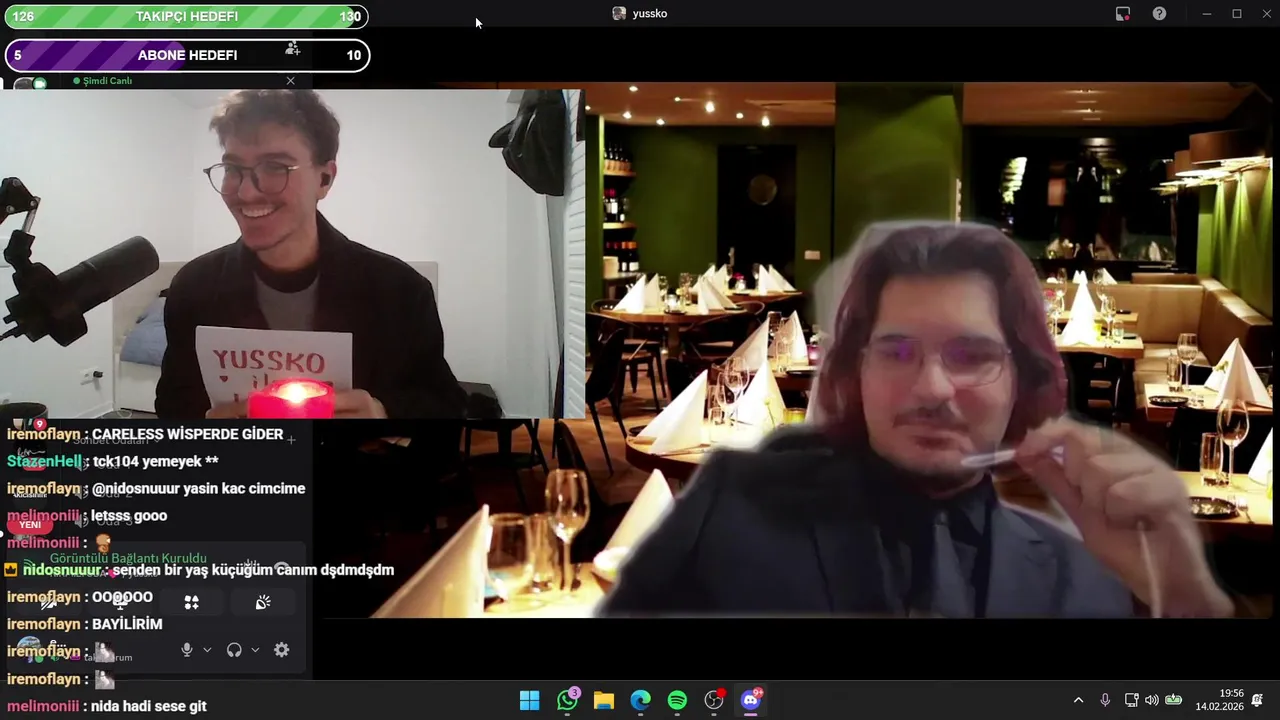This screenshot has width=1280, height=720.
Task: Open headphone output options chevron
Action: point(255,650)
